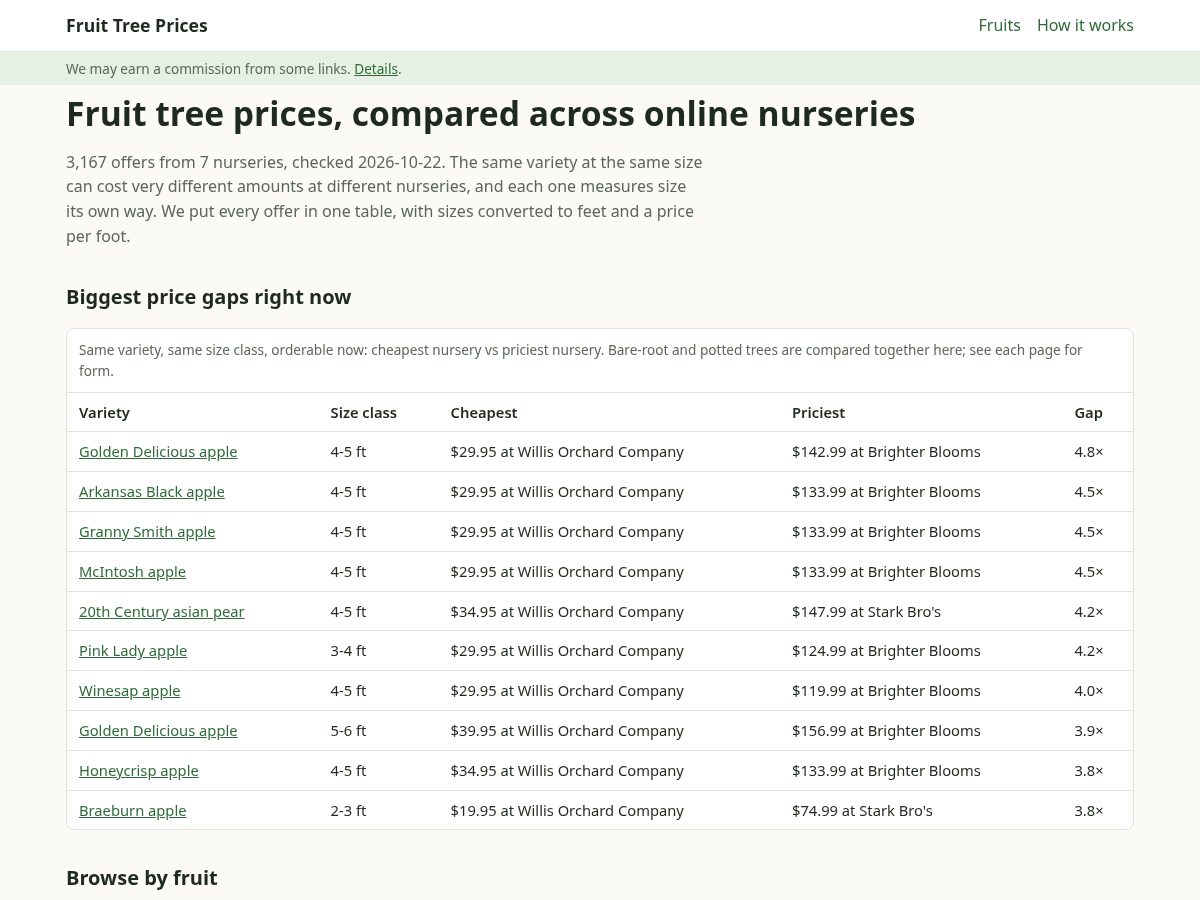The image size is (1200, 900).
Task: Open the Winesap apple link
Action: [x=129, y=691]
